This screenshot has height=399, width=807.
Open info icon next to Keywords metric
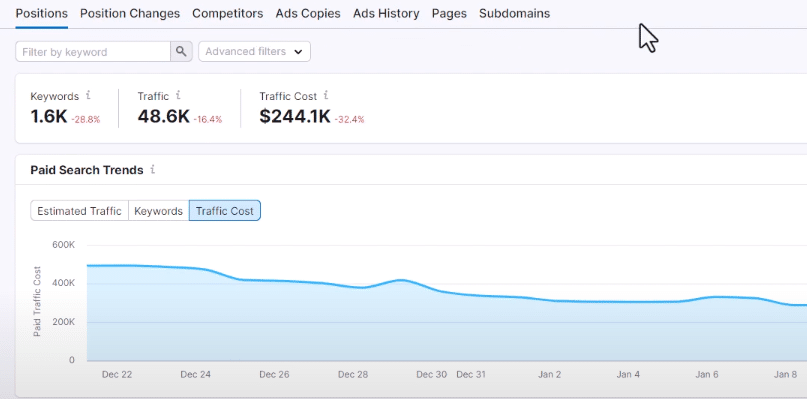pyautogui.click(x=89, y=95)
